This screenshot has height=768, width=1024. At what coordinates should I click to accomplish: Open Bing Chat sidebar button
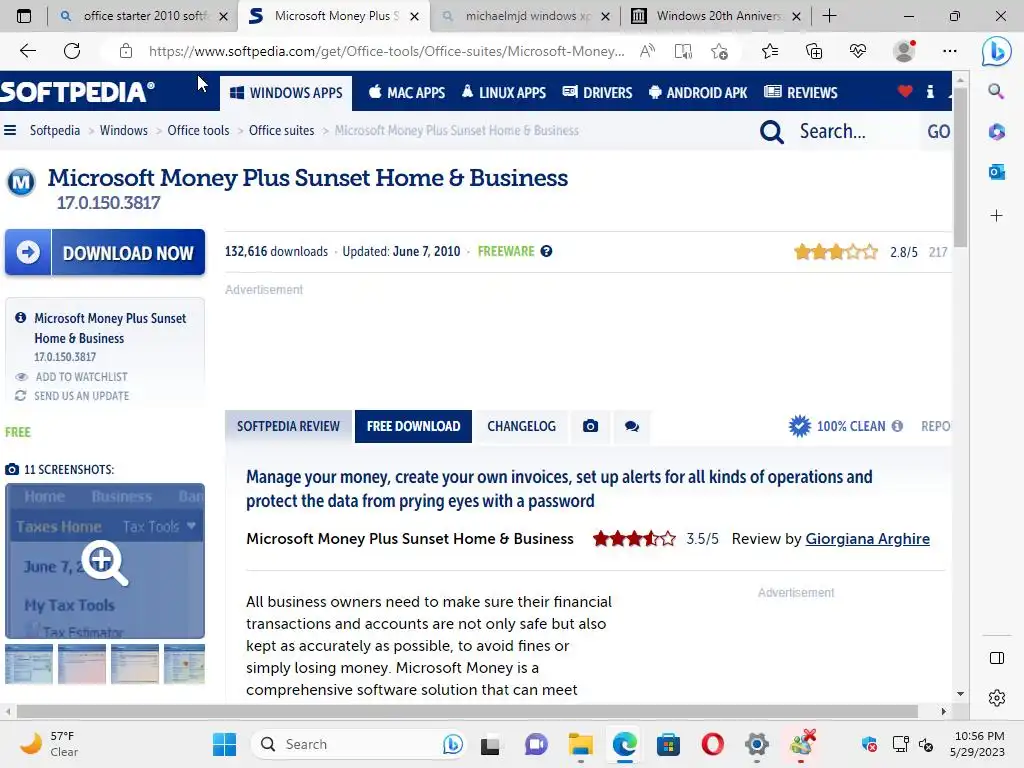(x=996, y=51)
